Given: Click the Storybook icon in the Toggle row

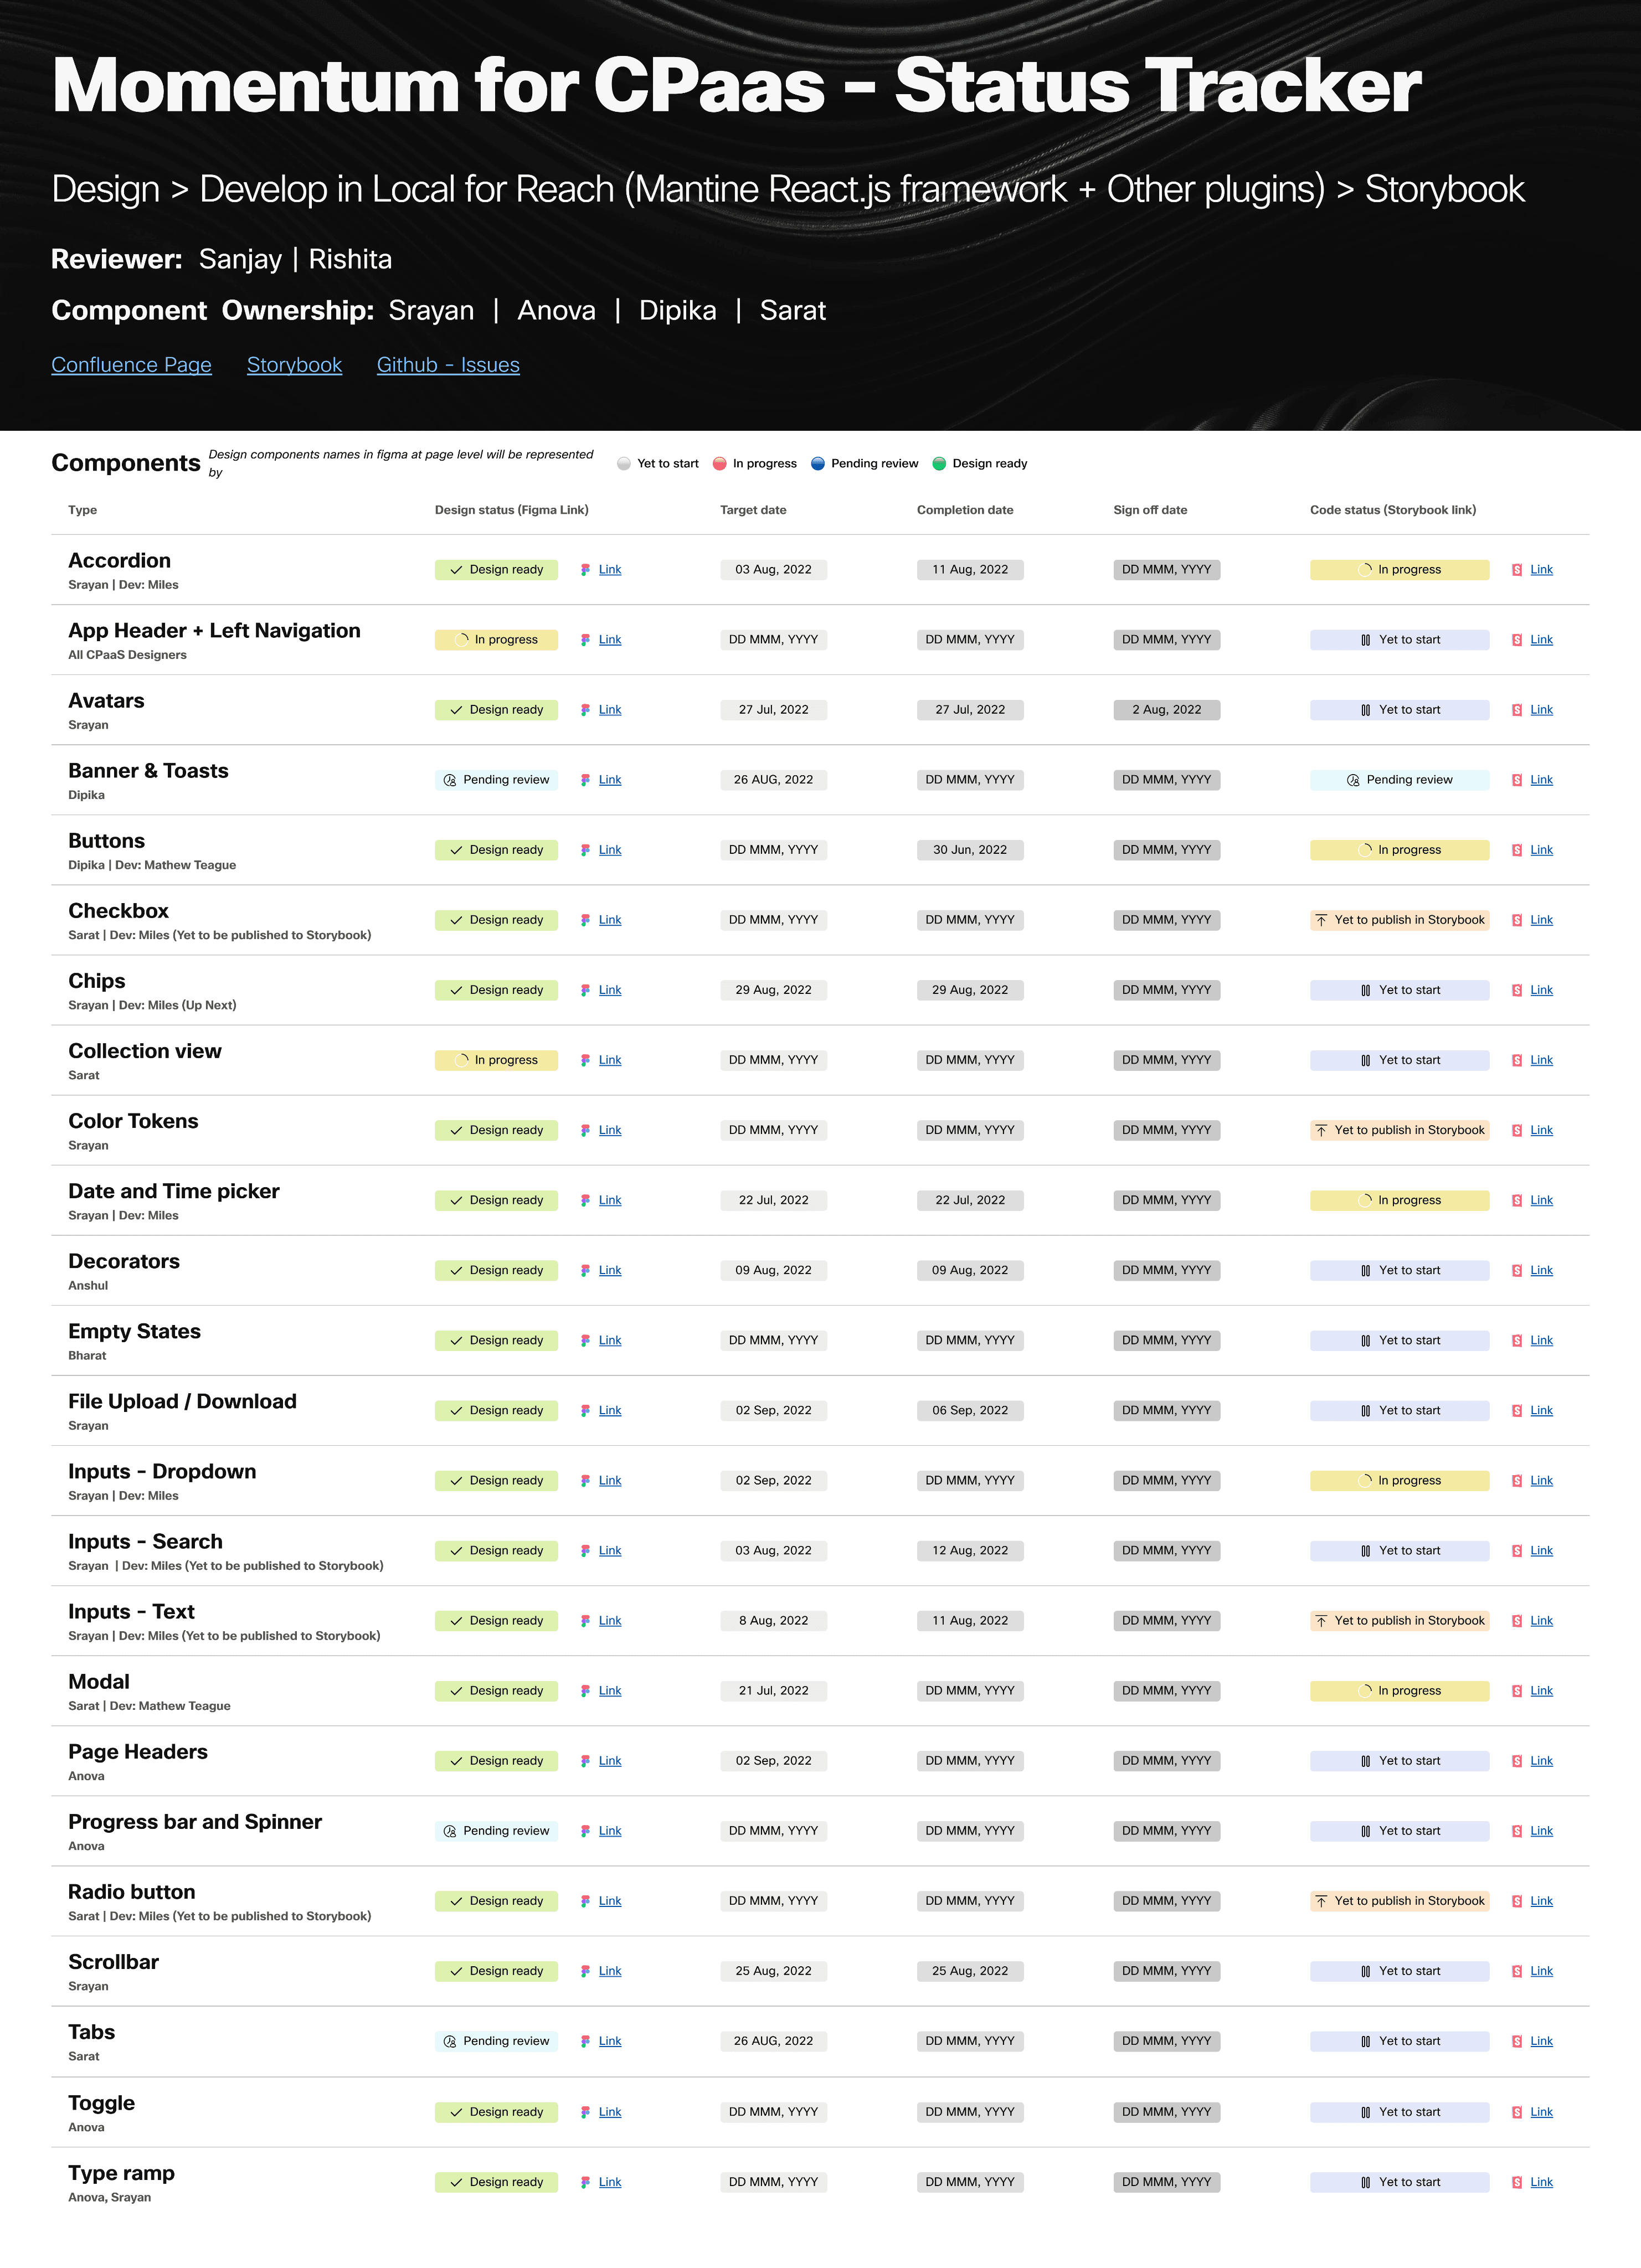Looking at the screenshot, I should 1517,2112.
